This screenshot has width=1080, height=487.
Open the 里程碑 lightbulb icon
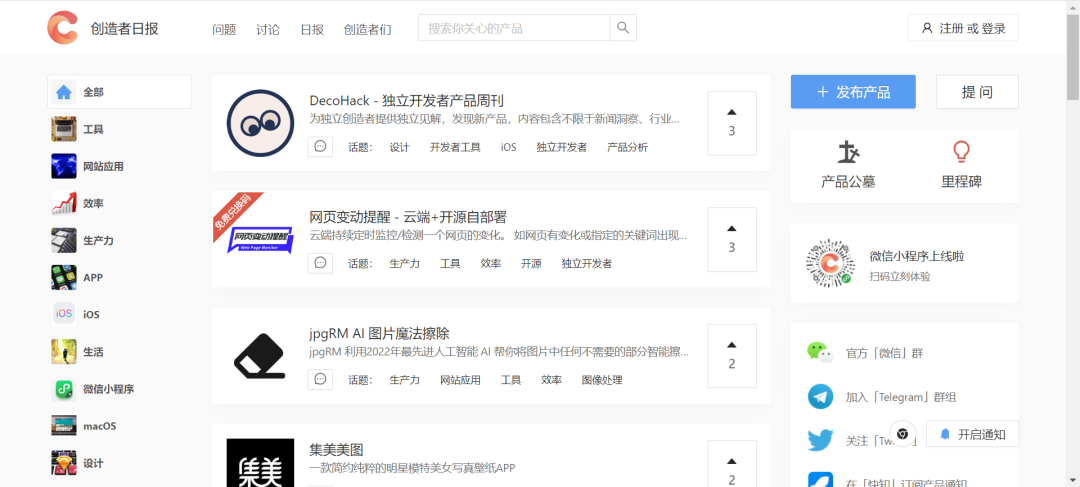pos(961,152)
